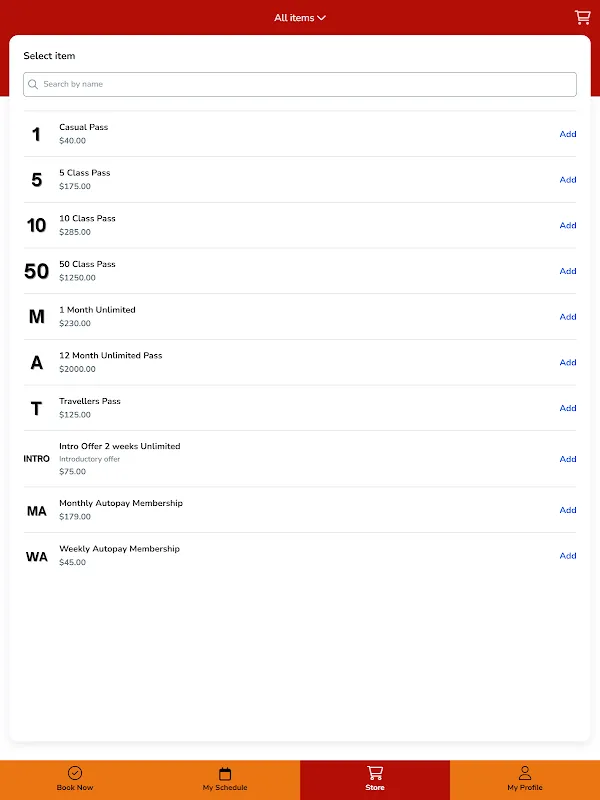Screen dimensions: 600x800
Task: Expand the All items dropdown
Action: coord(300,18)
